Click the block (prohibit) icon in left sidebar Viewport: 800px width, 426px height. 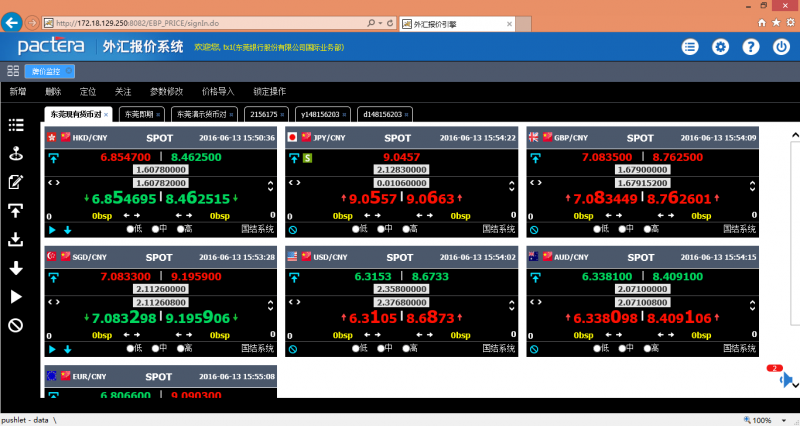(15, 325)
